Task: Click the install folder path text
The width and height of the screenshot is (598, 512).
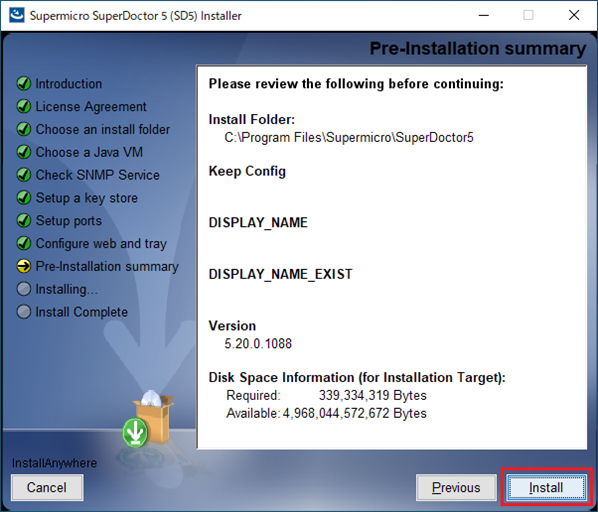Action: pos(349,137)
